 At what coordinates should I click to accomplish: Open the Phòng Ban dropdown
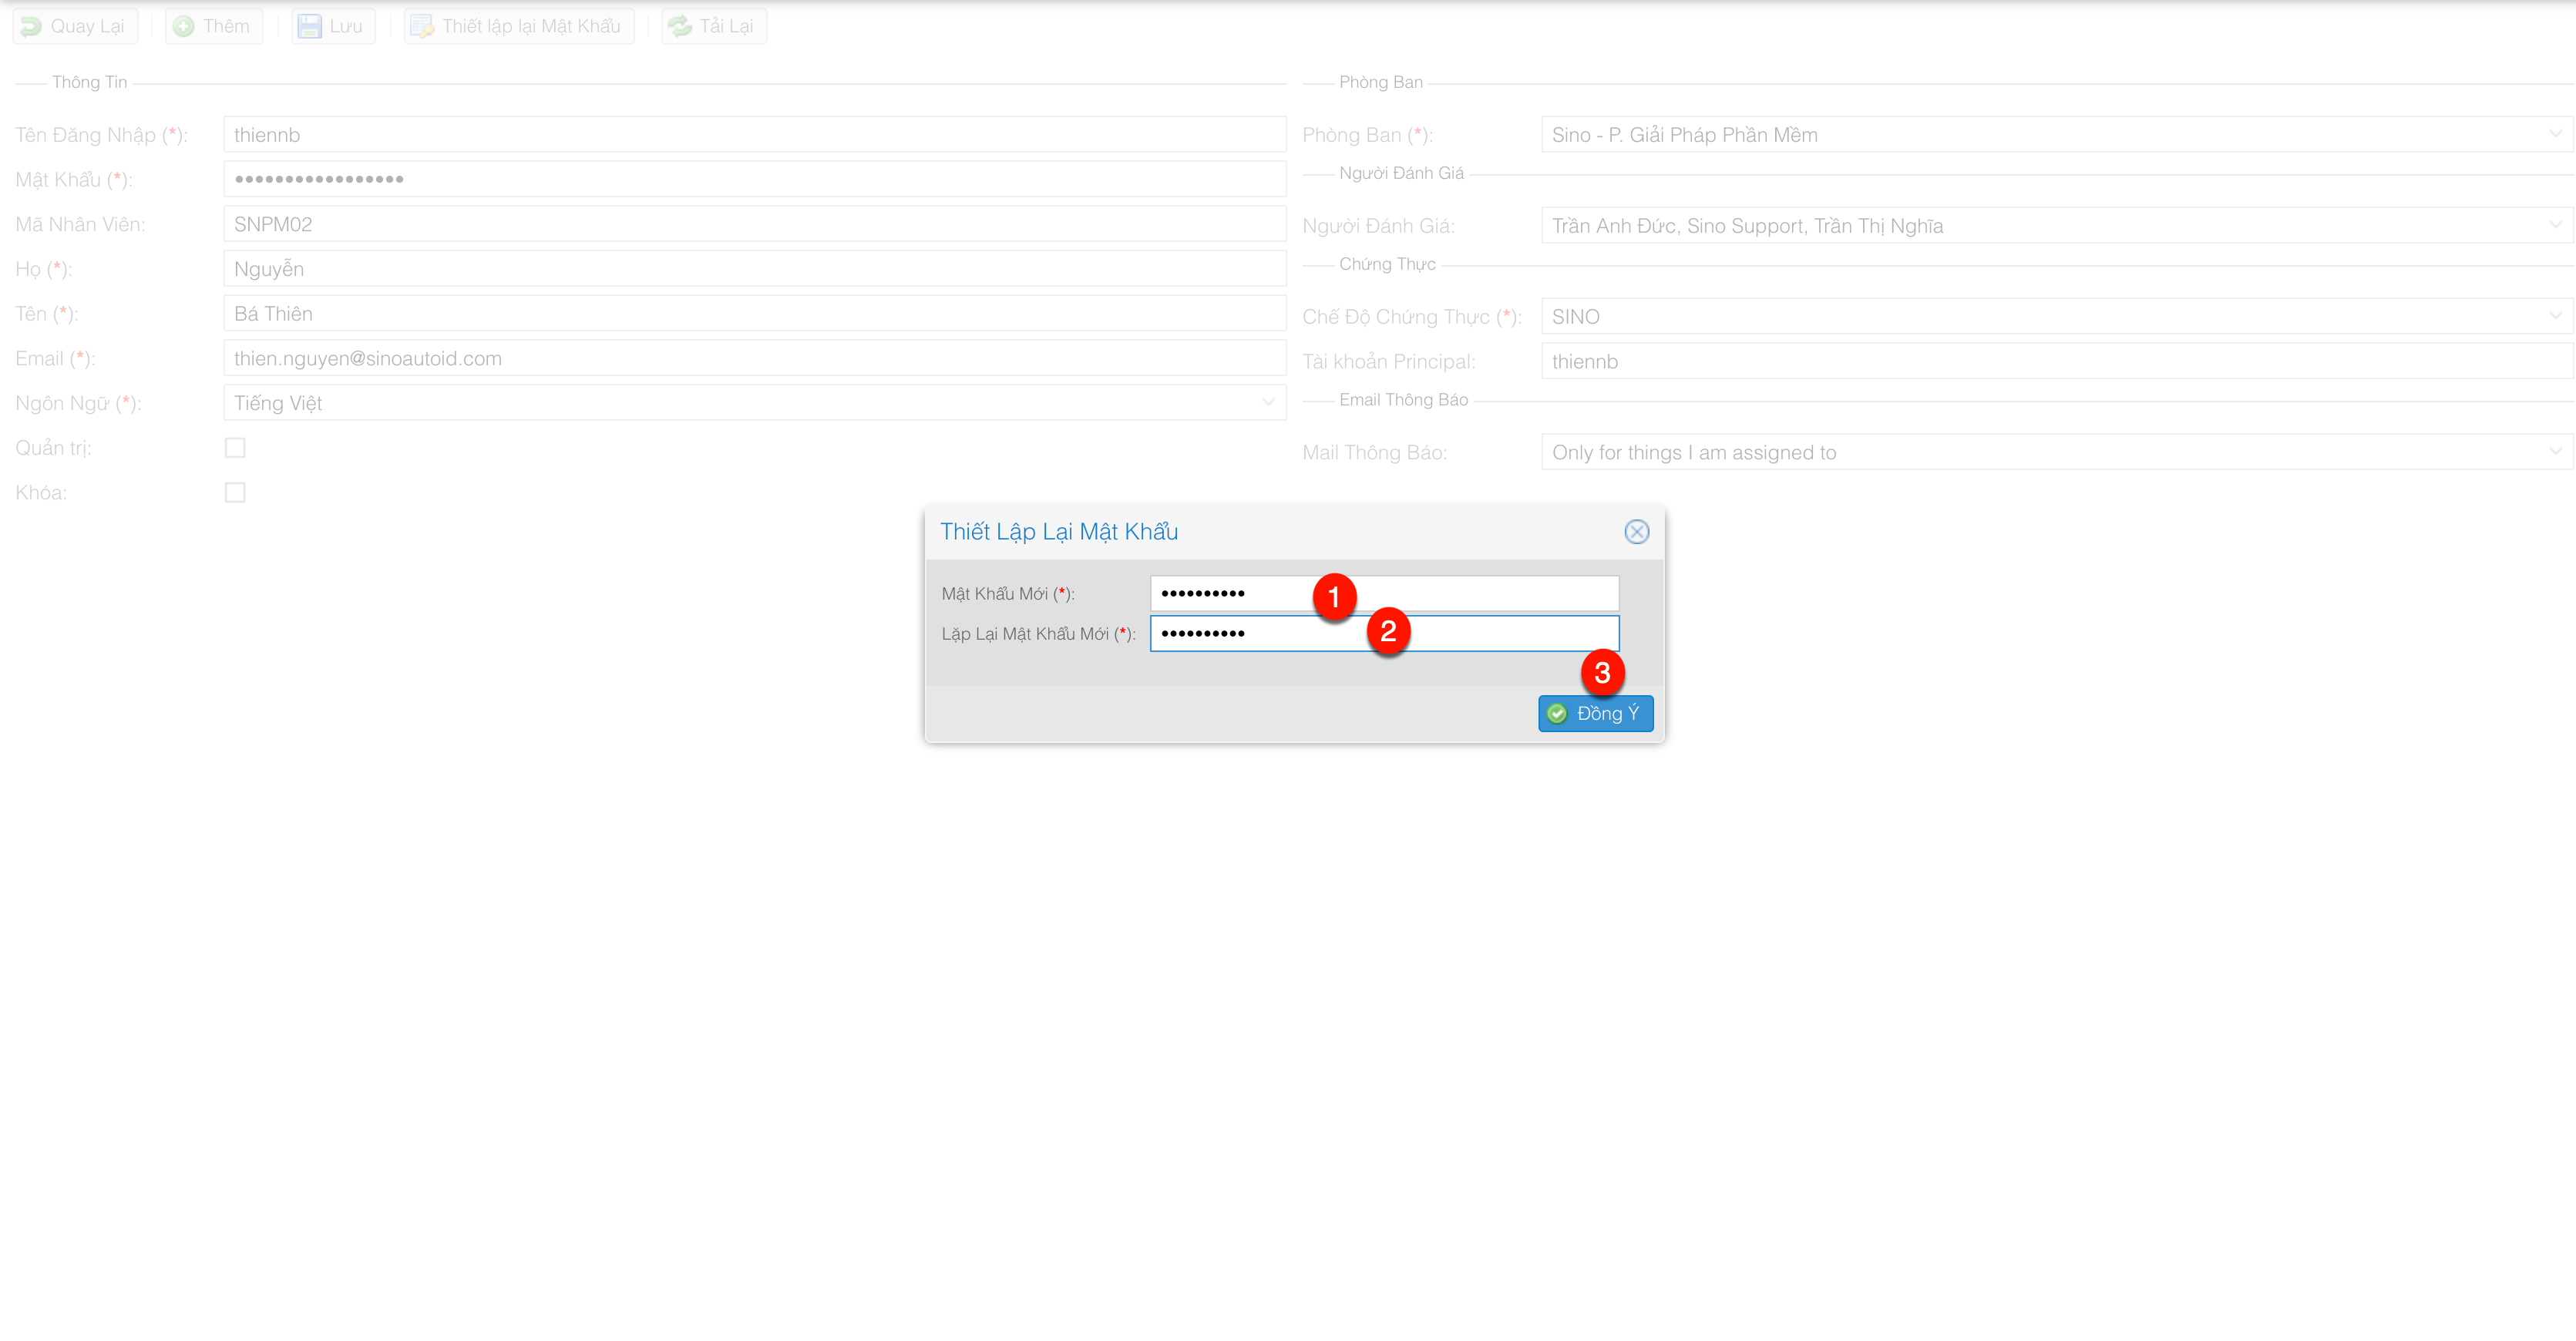[2555, 135]
